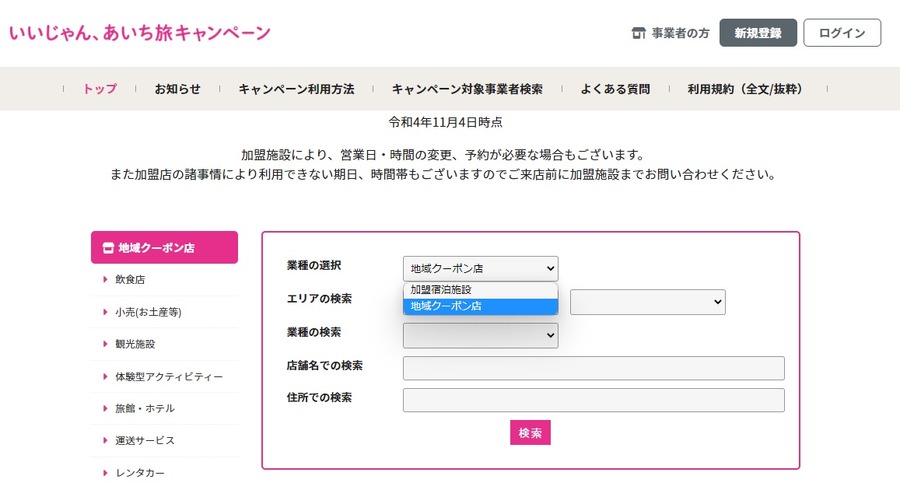Open よくある質問 in the navigation
The width and height of the screenshot is (900, 483).
pos(615,89)
